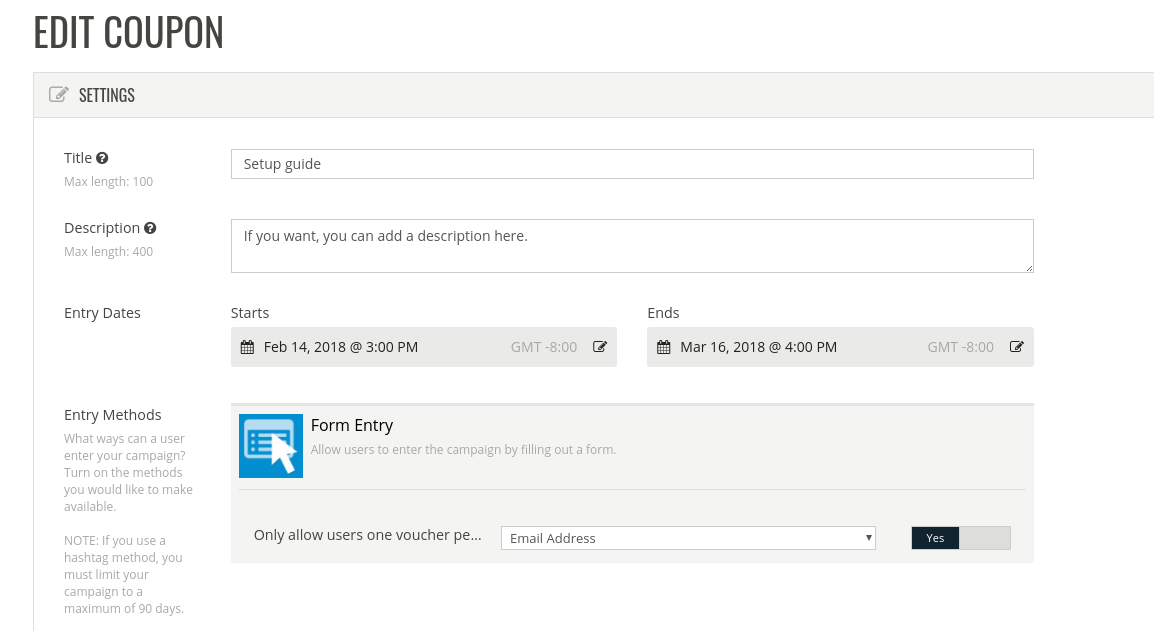Click the Settings panel header title

click(x=107, y=95)
